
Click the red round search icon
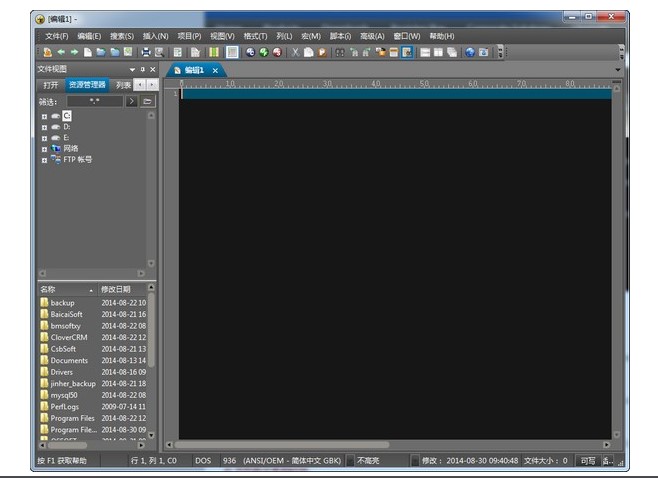point(277,52)
